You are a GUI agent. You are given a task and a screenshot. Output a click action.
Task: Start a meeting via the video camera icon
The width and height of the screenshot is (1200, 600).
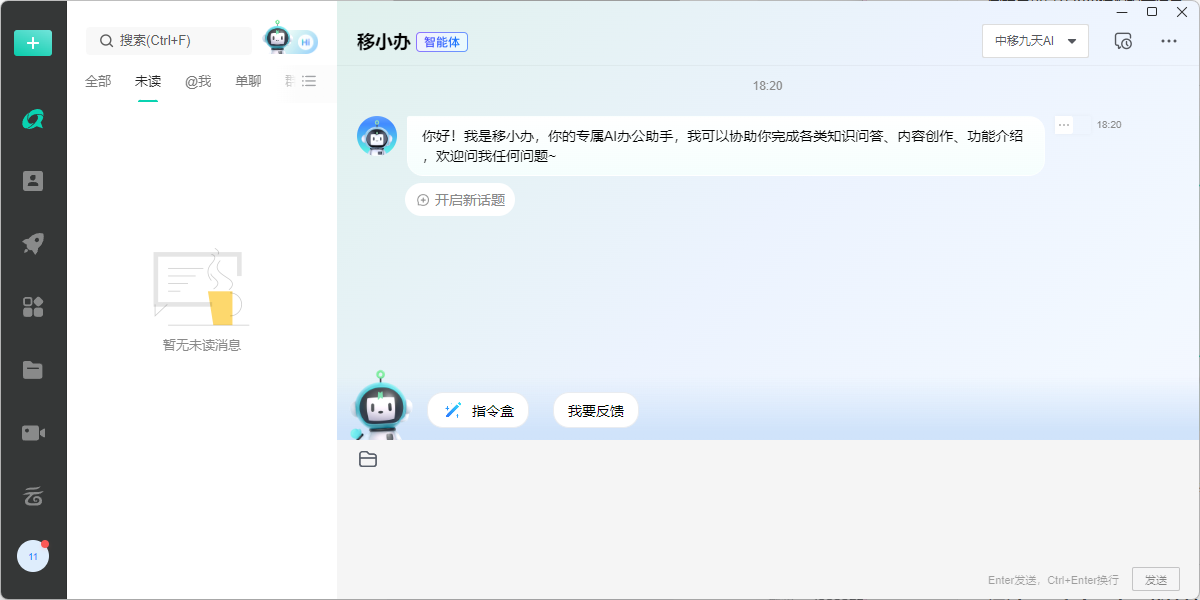point(33,432)
